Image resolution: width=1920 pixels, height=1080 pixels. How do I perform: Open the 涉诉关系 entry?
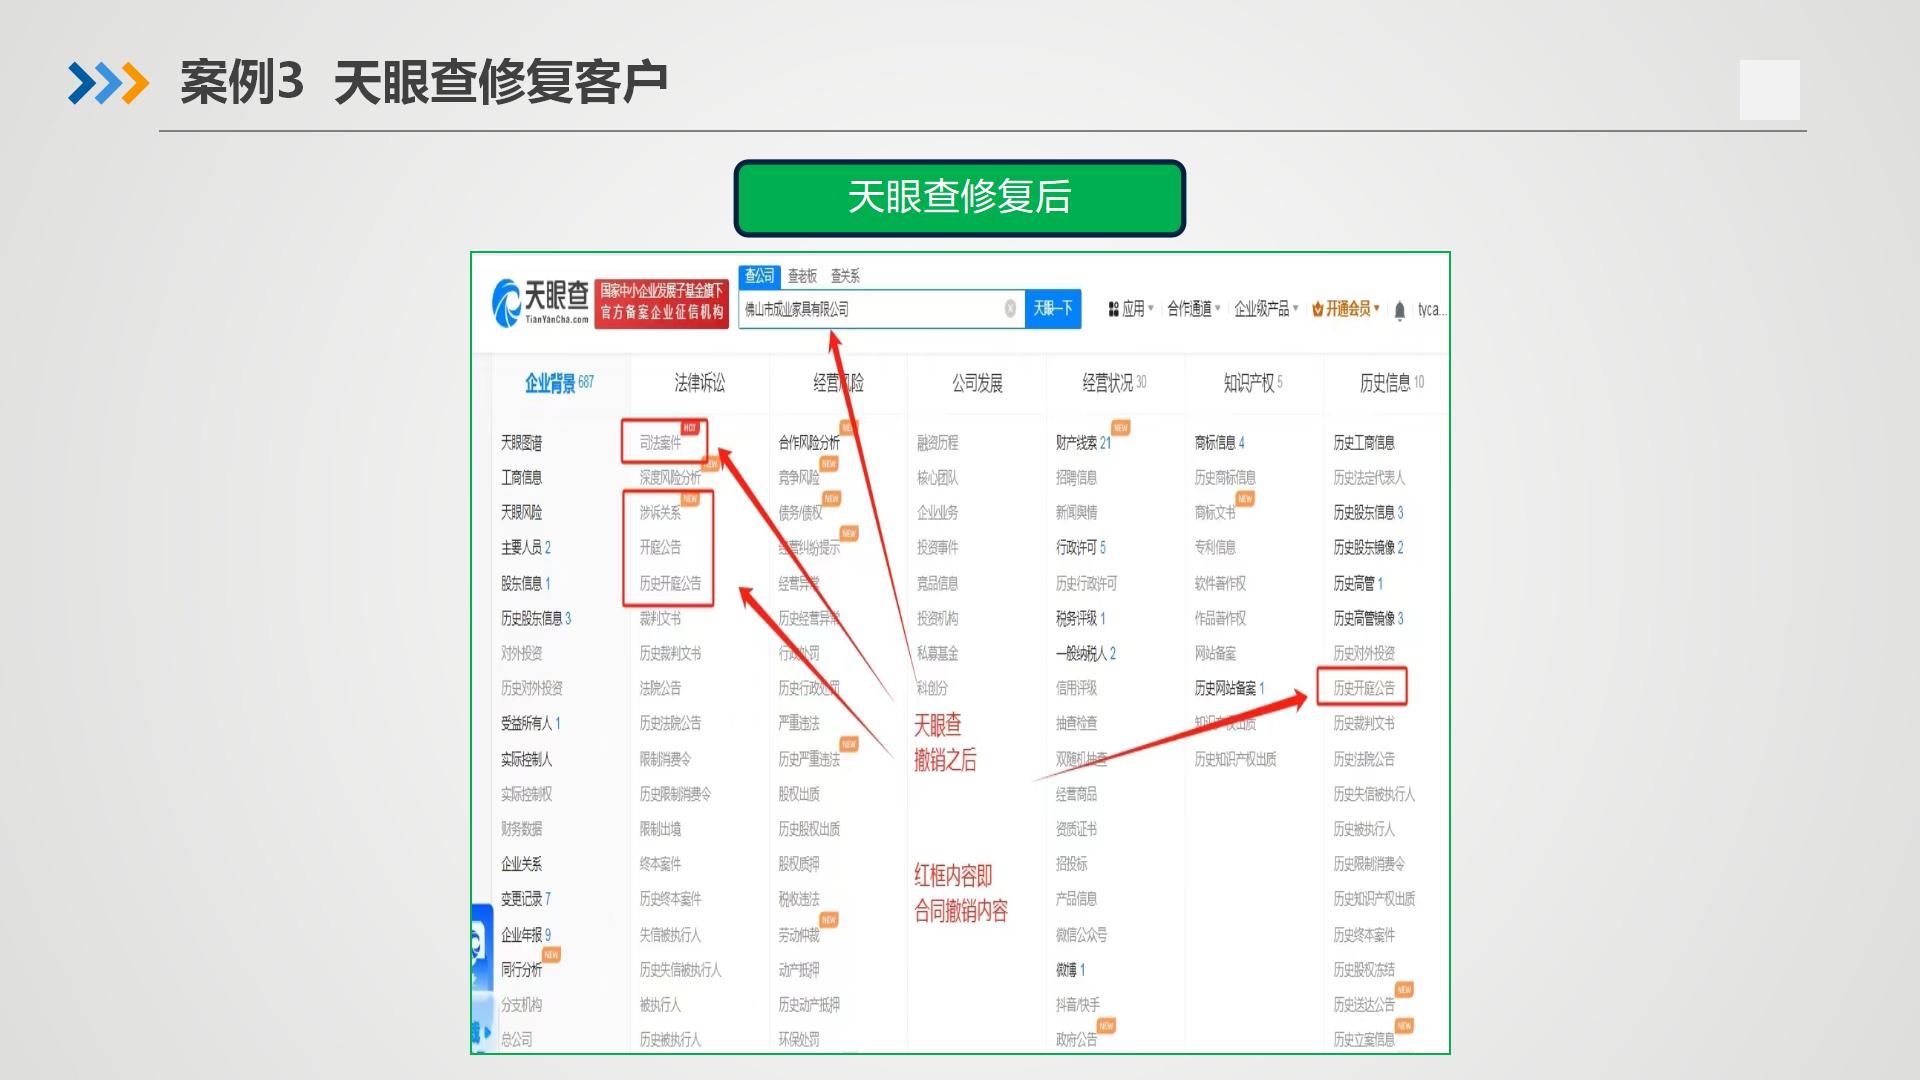click(x=660, y=513)
